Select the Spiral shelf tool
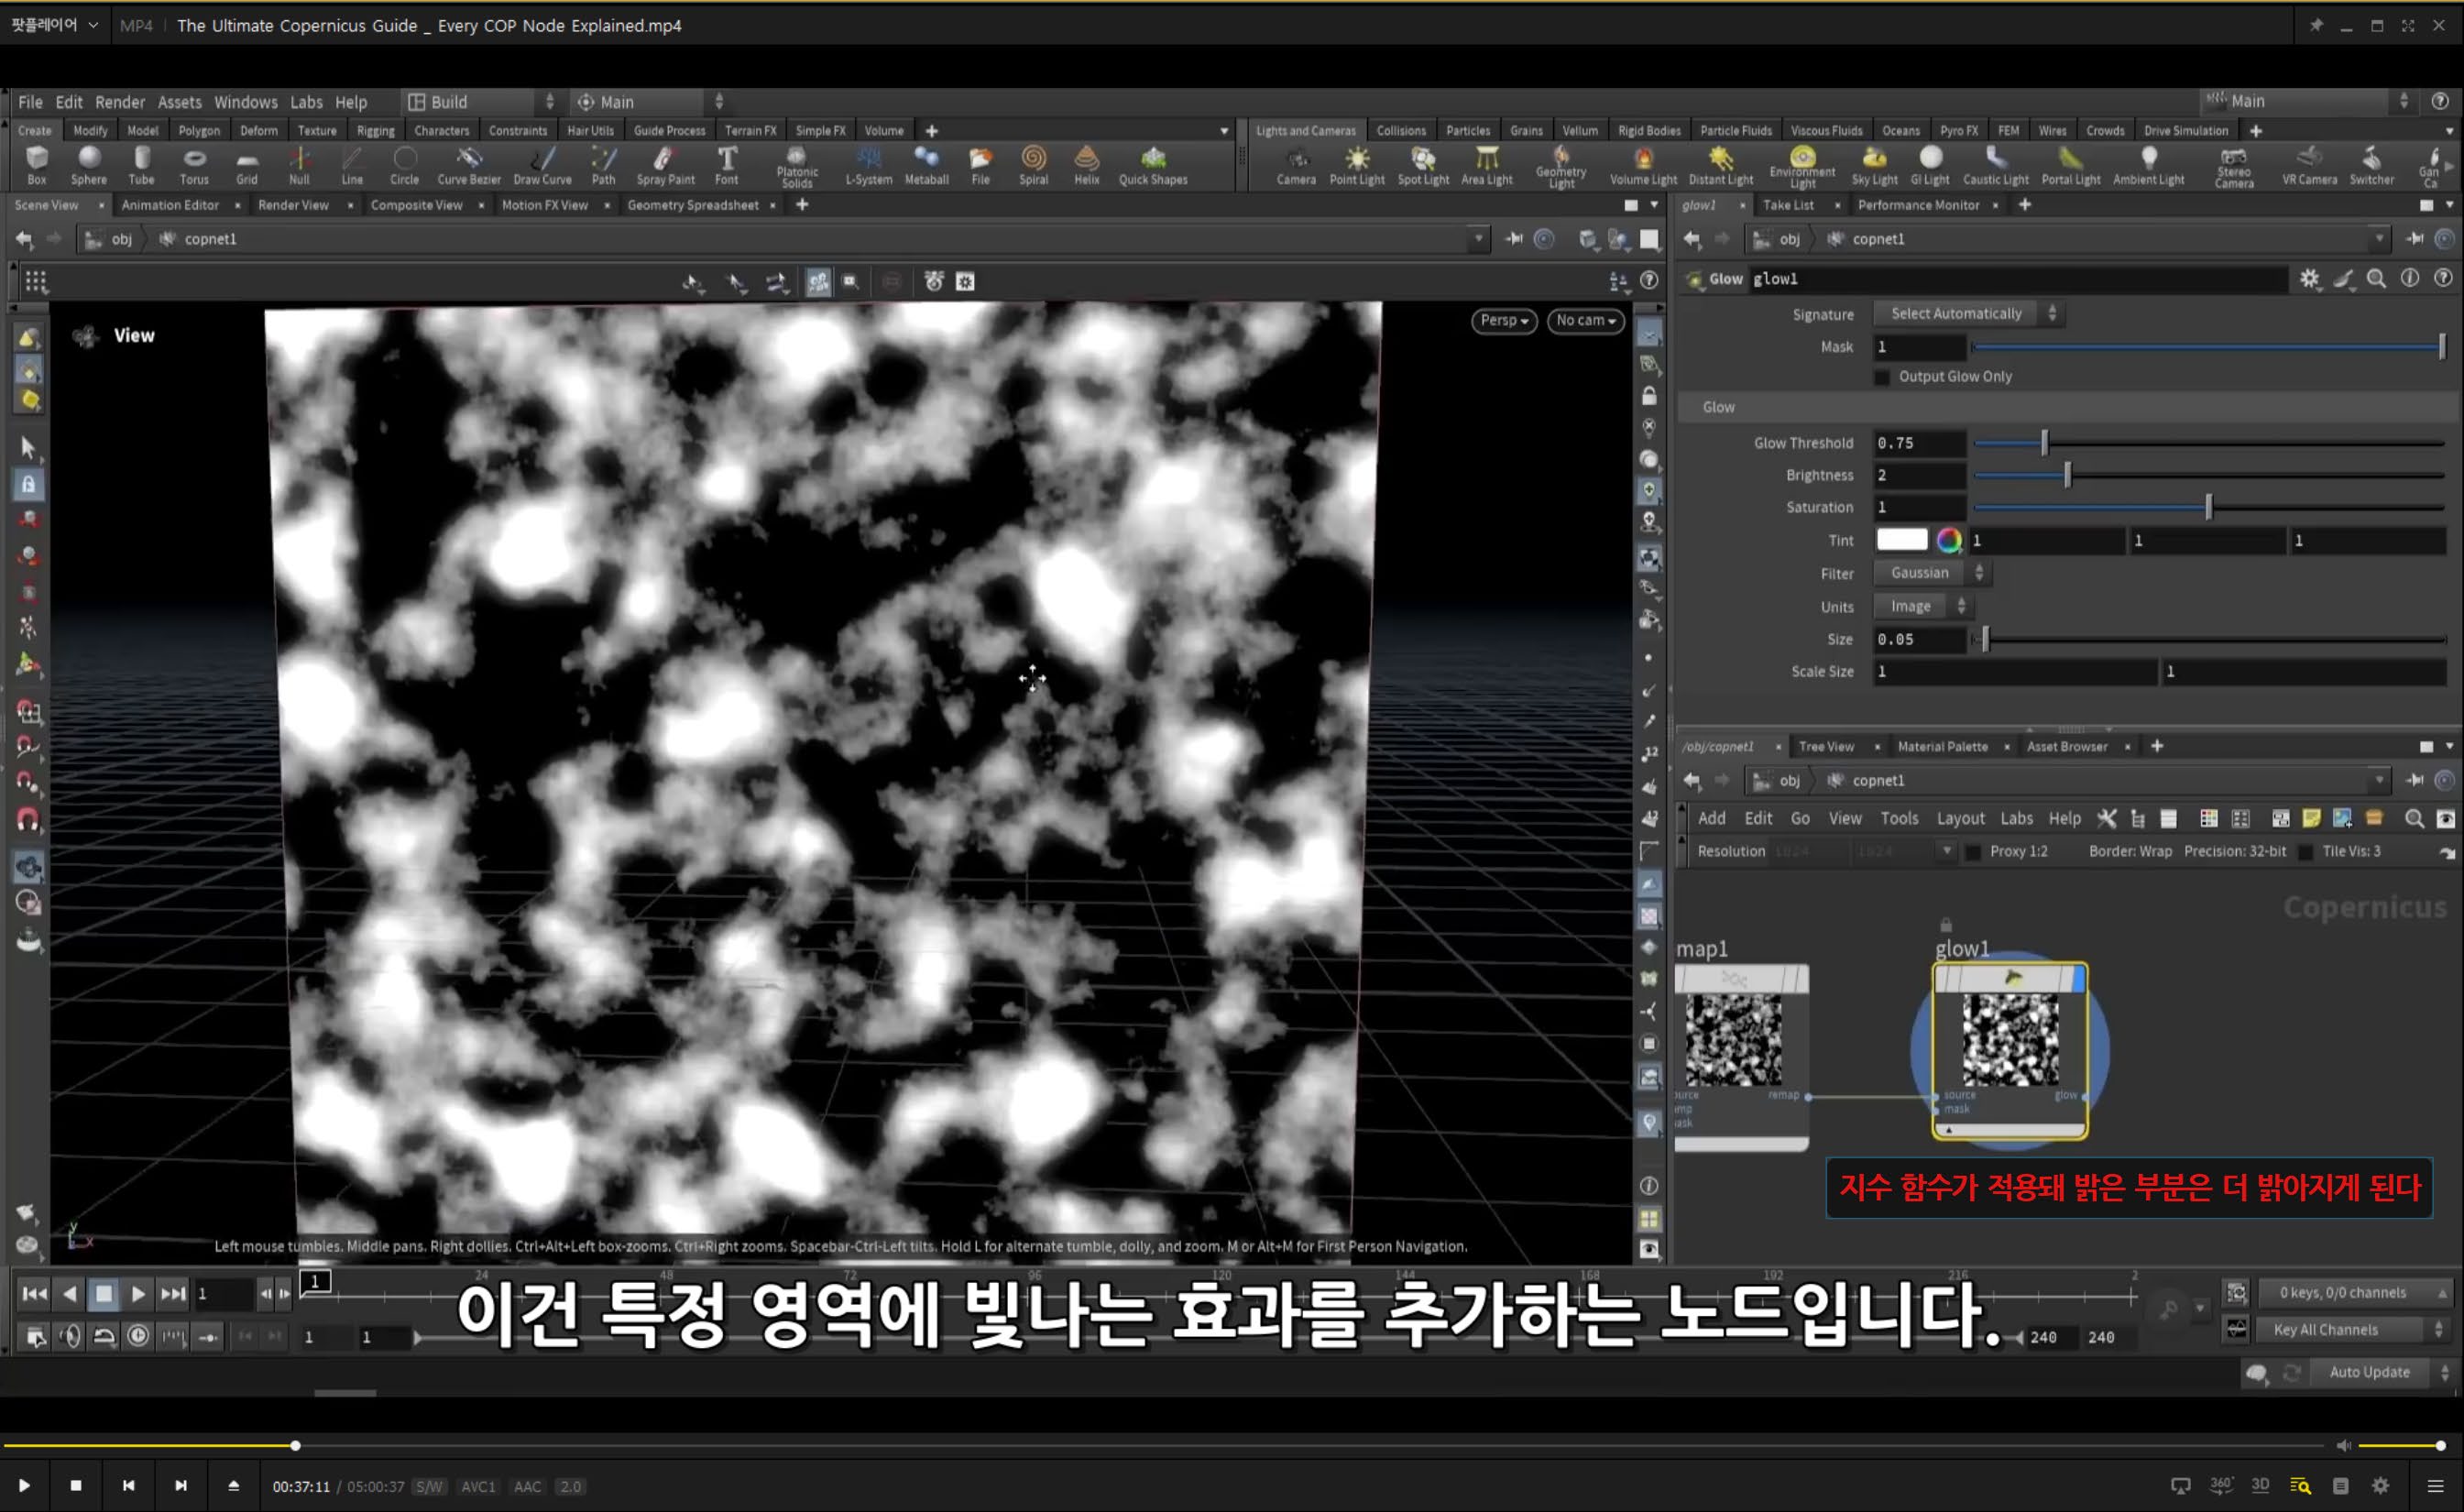Image resolution: width=2464 pixels, height=1512 pixels. click(x=1033, y=166)
